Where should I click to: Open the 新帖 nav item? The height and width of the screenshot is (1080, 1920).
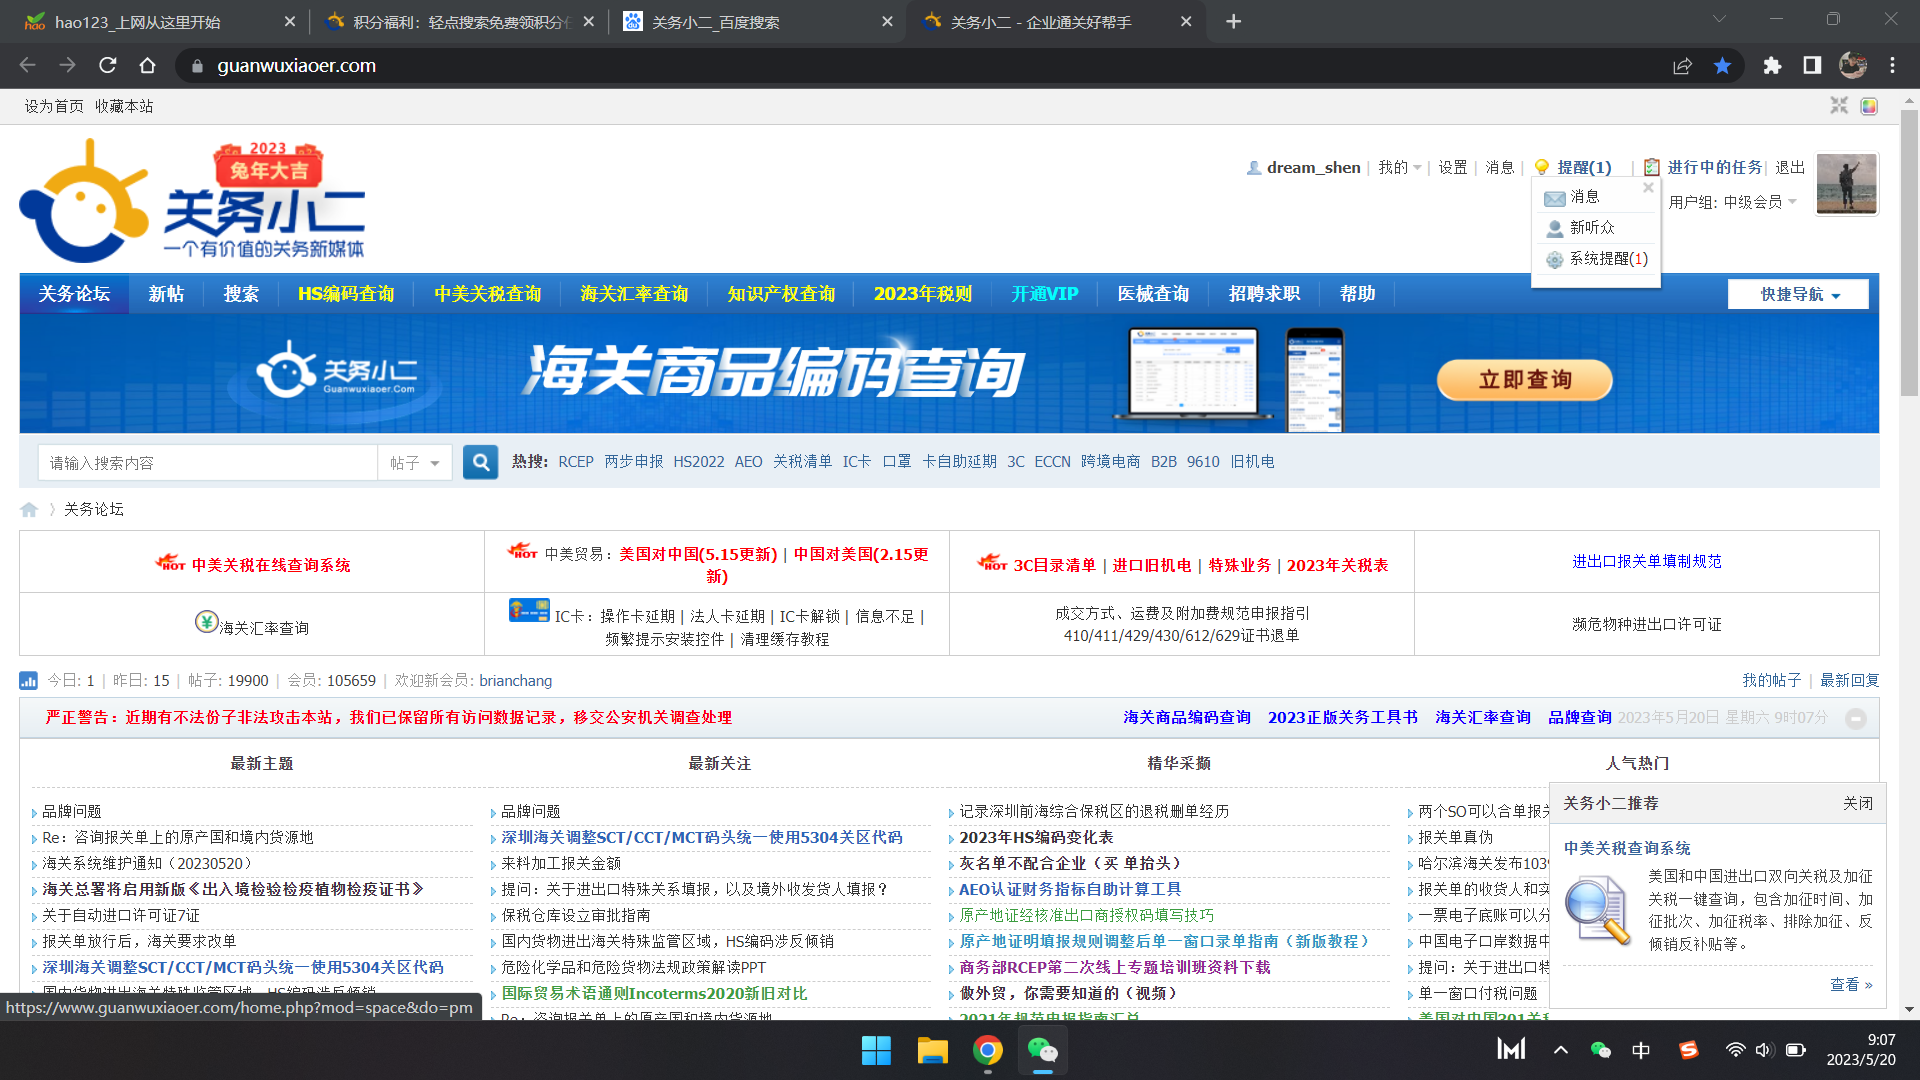[166, 294]
